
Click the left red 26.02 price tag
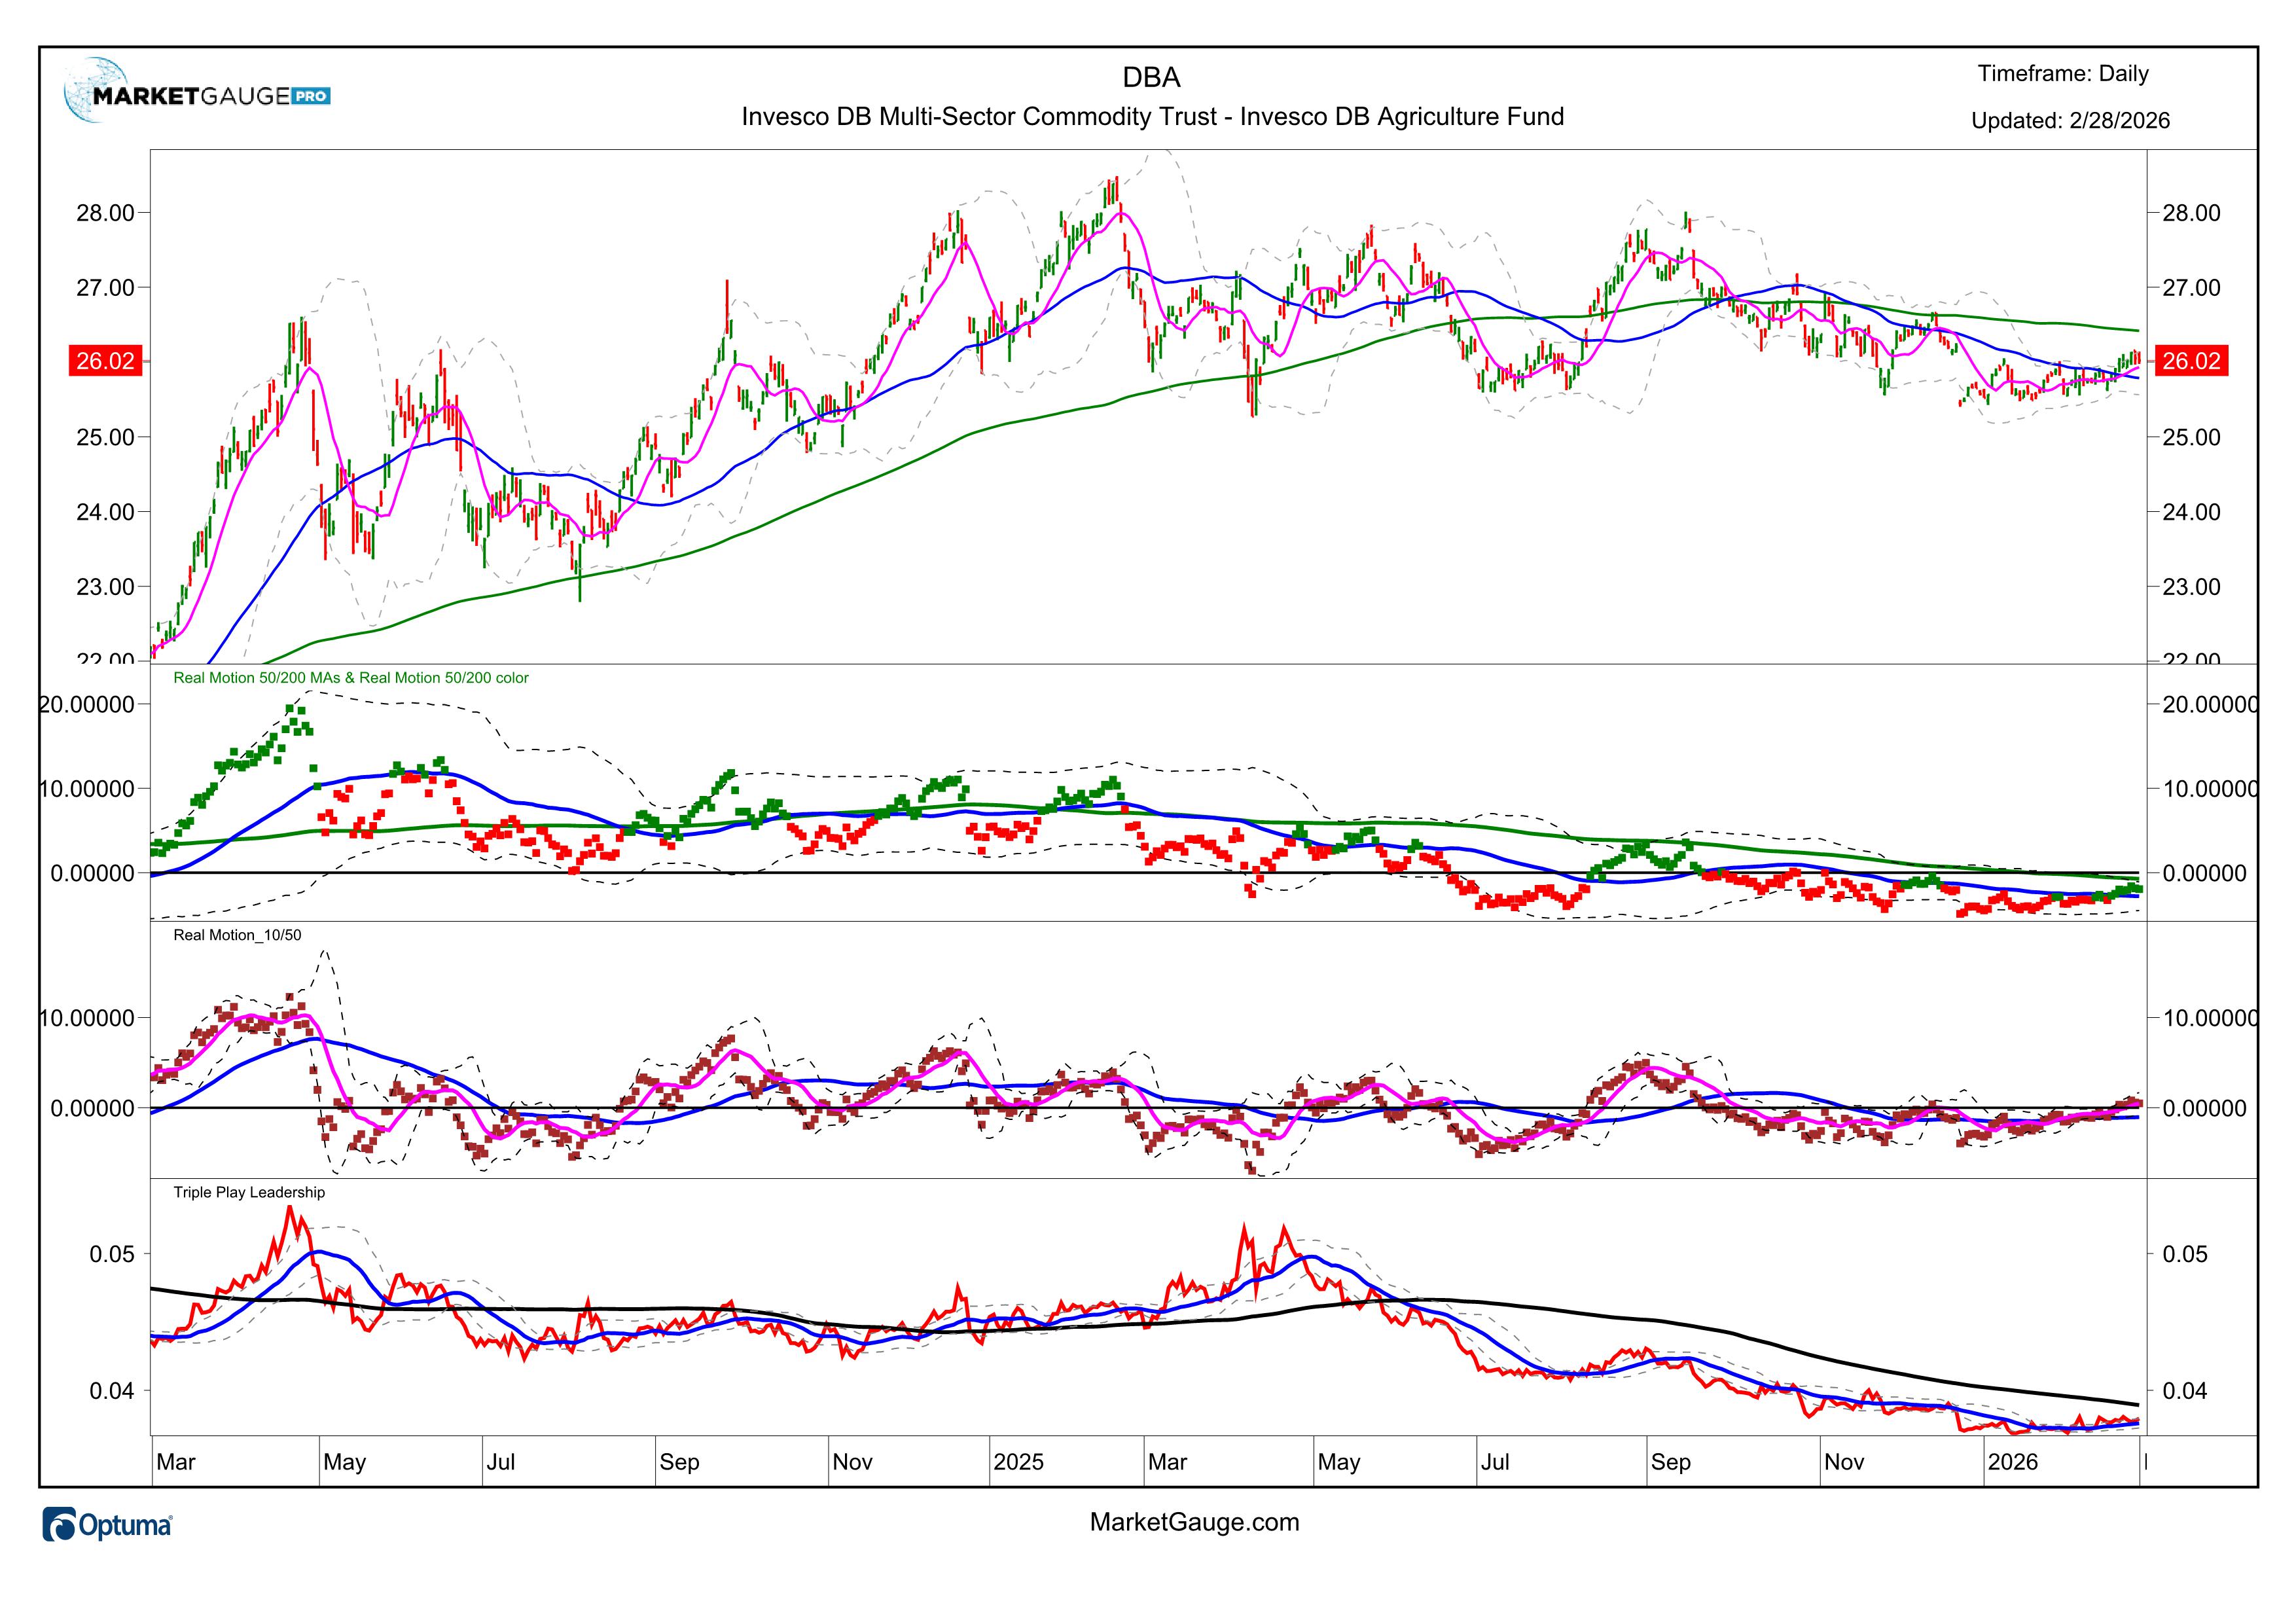coord(105,360)
